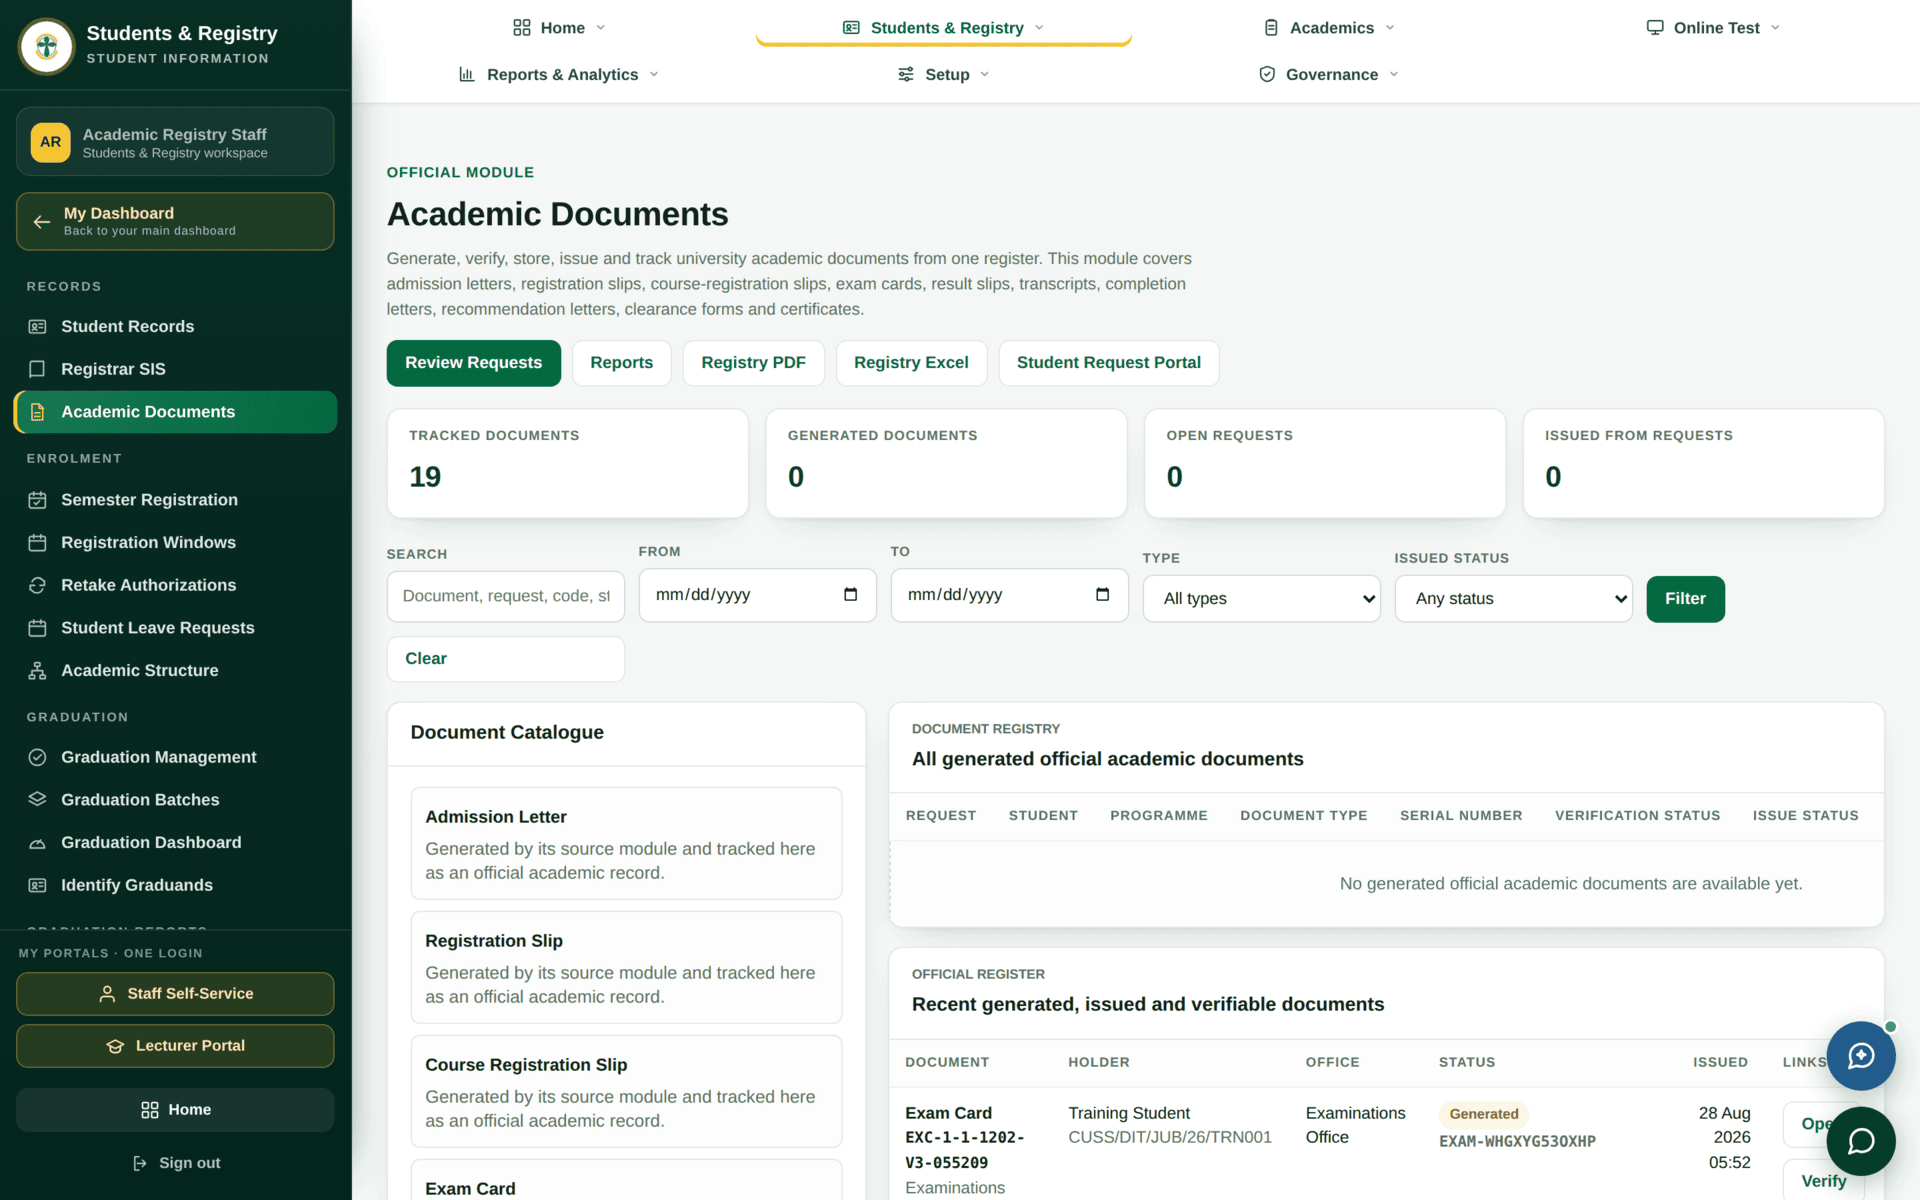The image size is (1920, 1200).
Task: Click the Graduation Dashboard gauge icon
Action: [x=37, y=843]
